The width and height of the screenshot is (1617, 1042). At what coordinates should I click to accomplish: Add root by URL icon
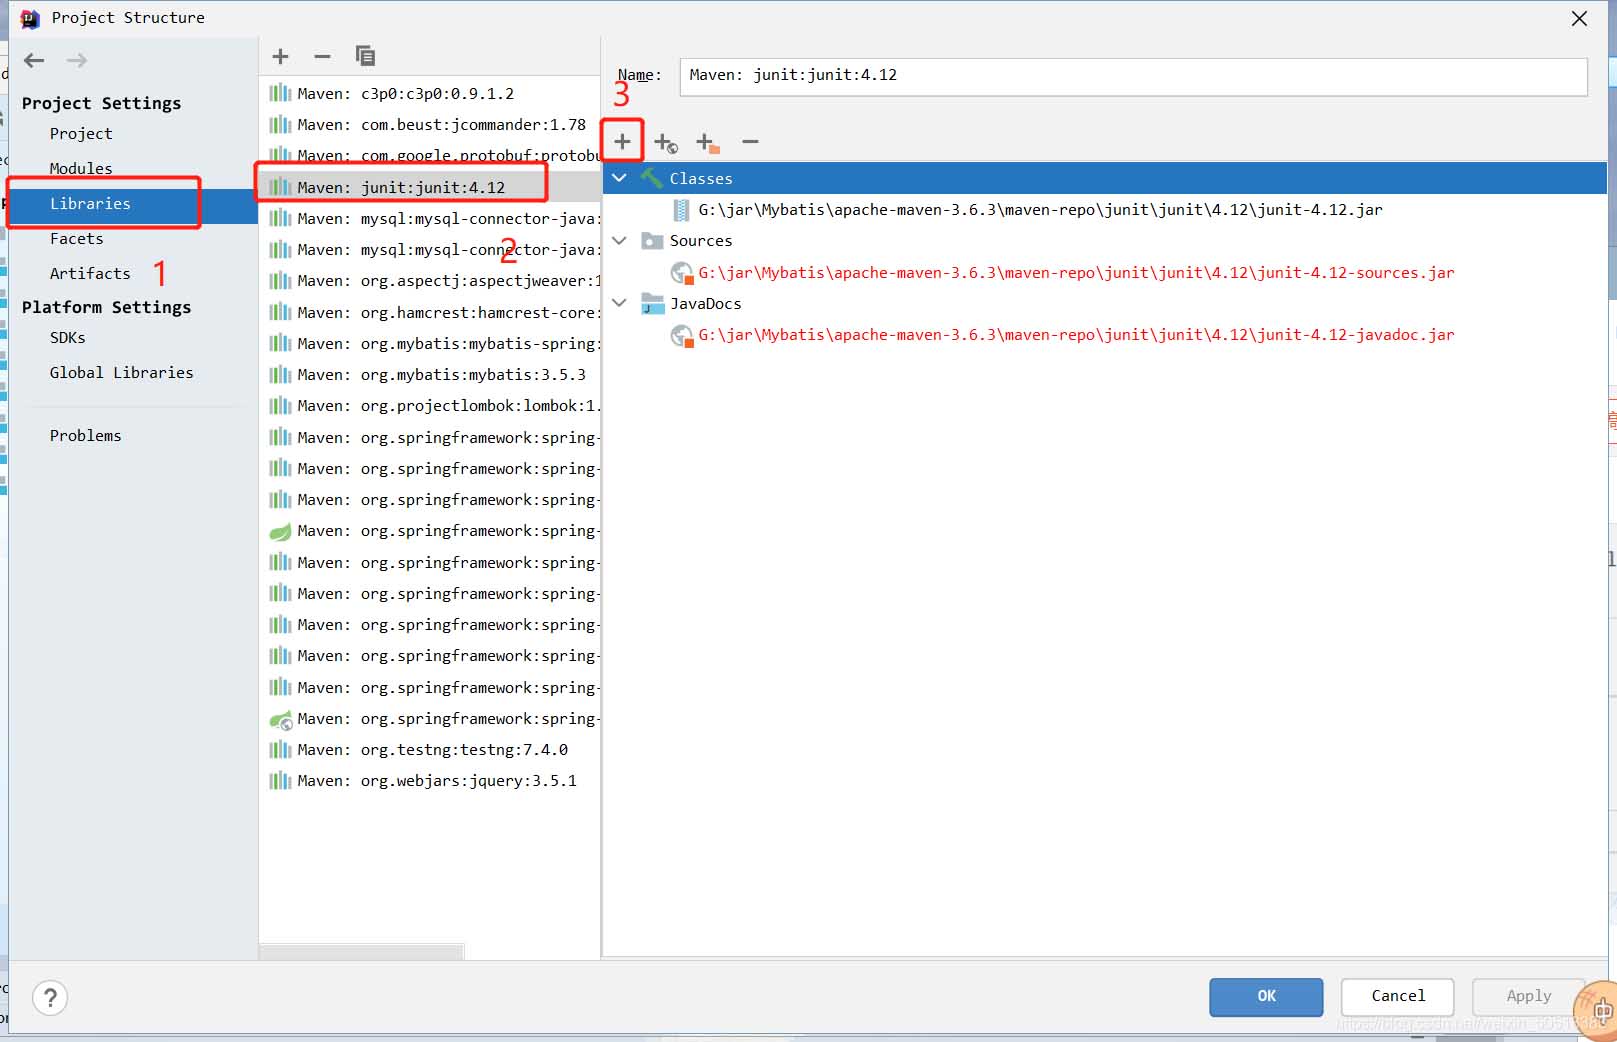[x=665, y=143]
